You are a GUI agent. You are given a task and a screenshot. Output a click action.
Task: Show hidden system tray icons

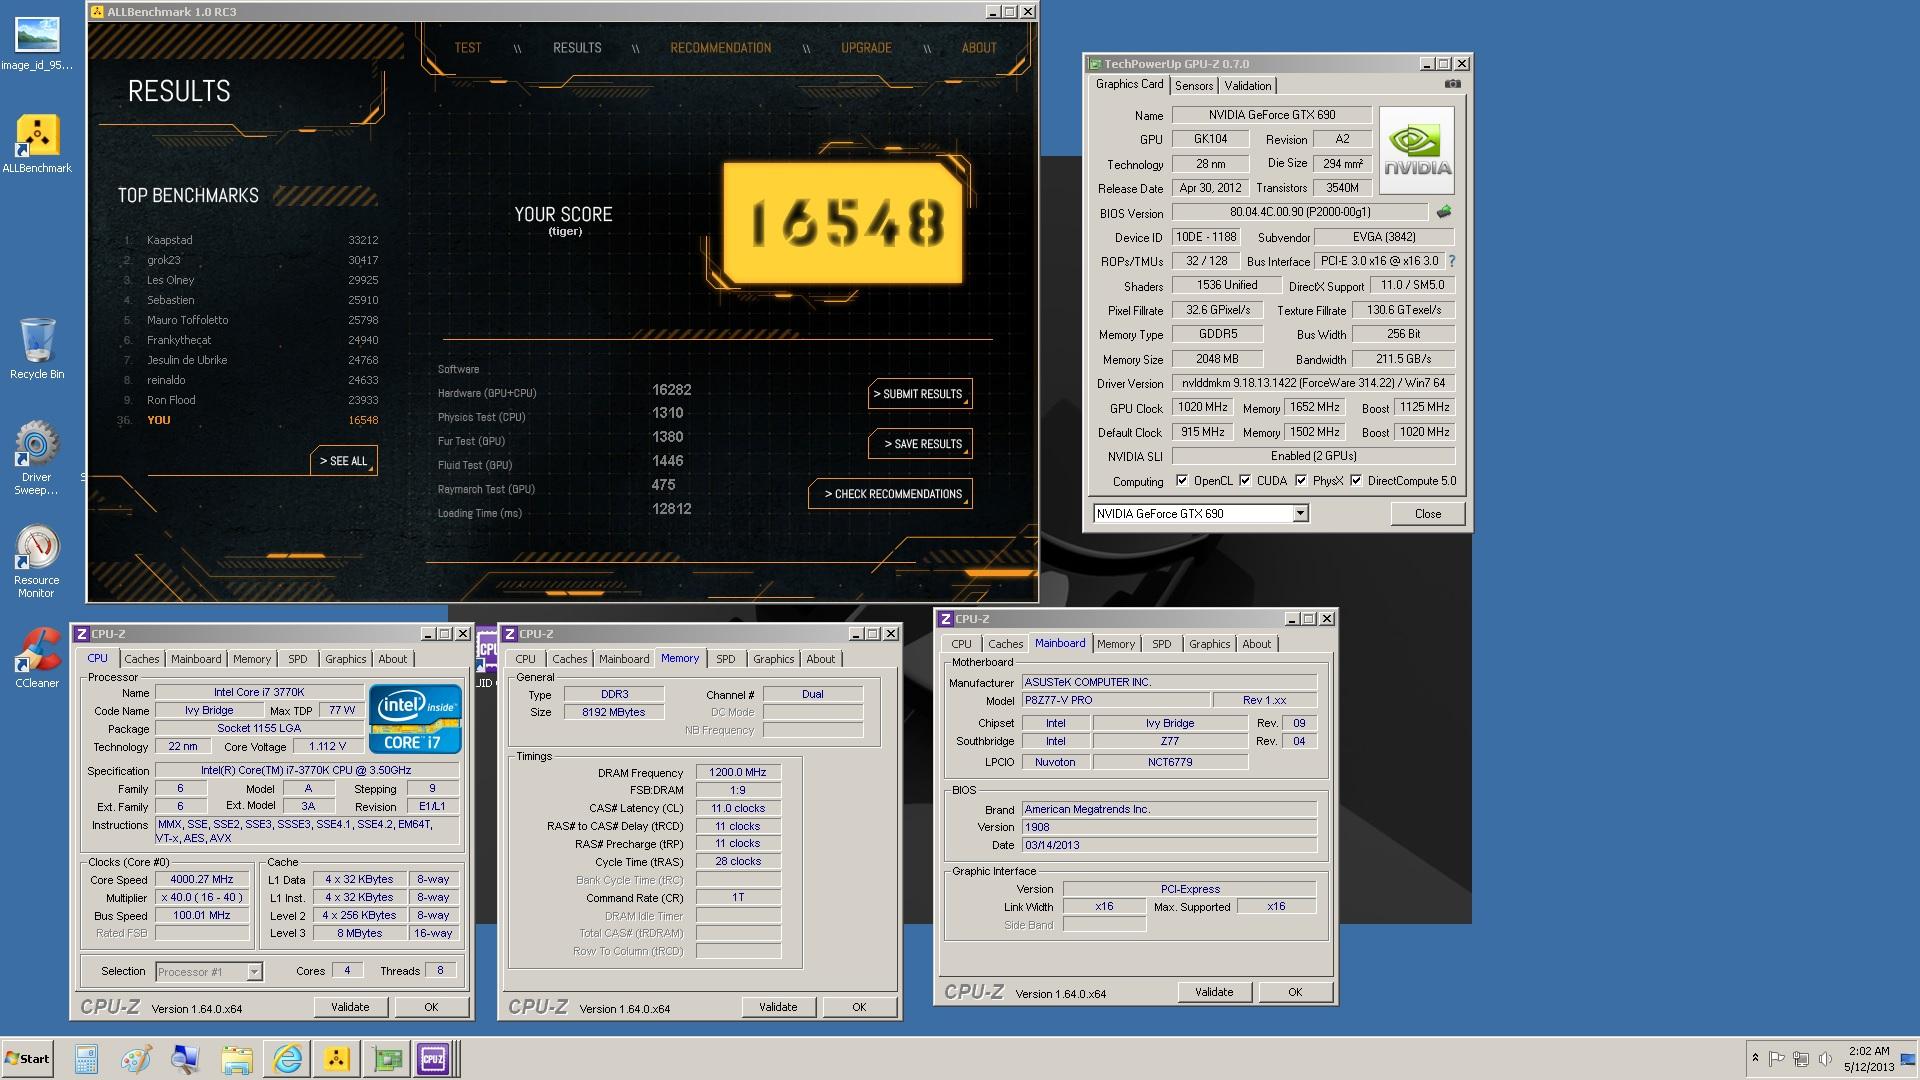1755,1059
